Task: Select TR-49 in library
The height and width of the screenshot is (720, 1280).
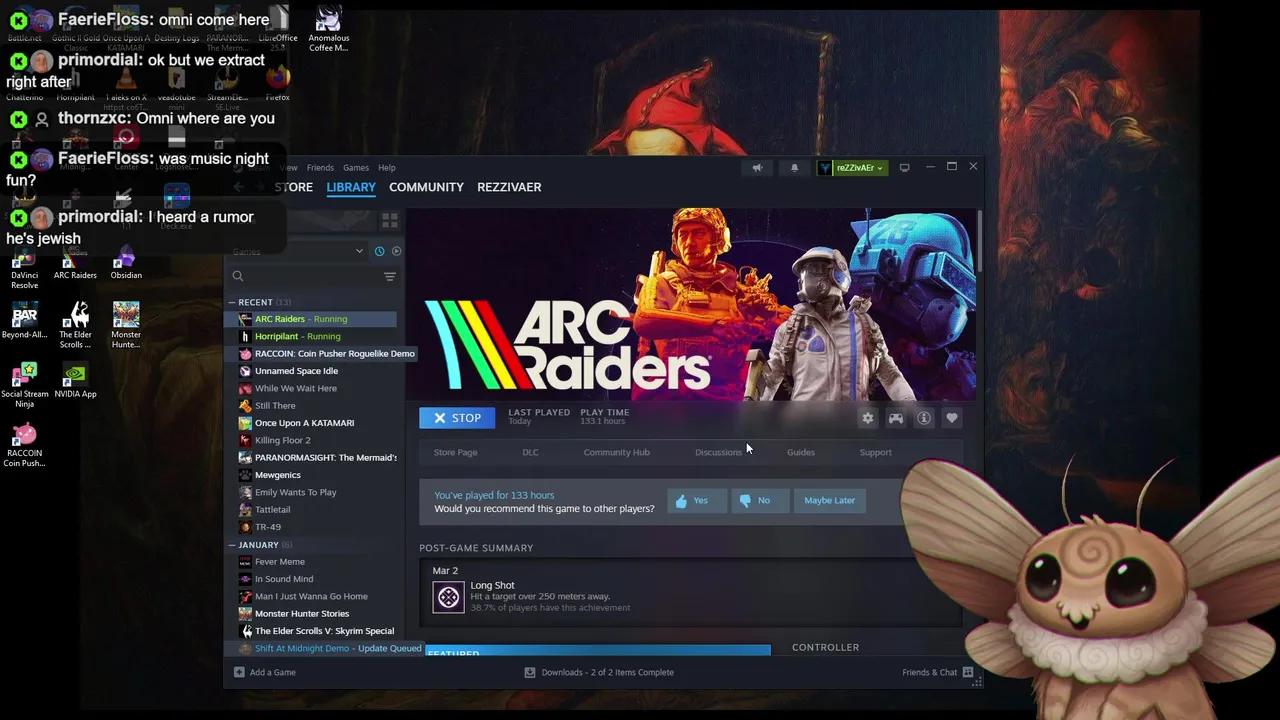Action: [311, 527]
